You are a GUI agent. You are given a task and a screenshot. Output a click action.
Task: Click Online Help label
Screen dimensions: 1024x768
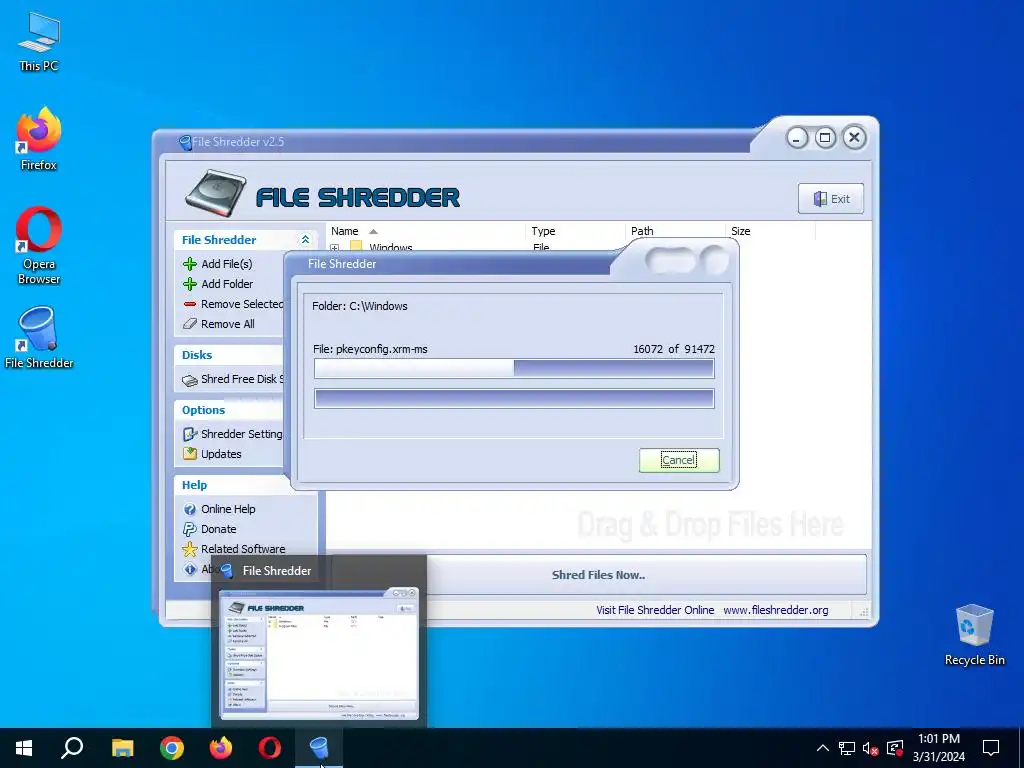[228, 509]
